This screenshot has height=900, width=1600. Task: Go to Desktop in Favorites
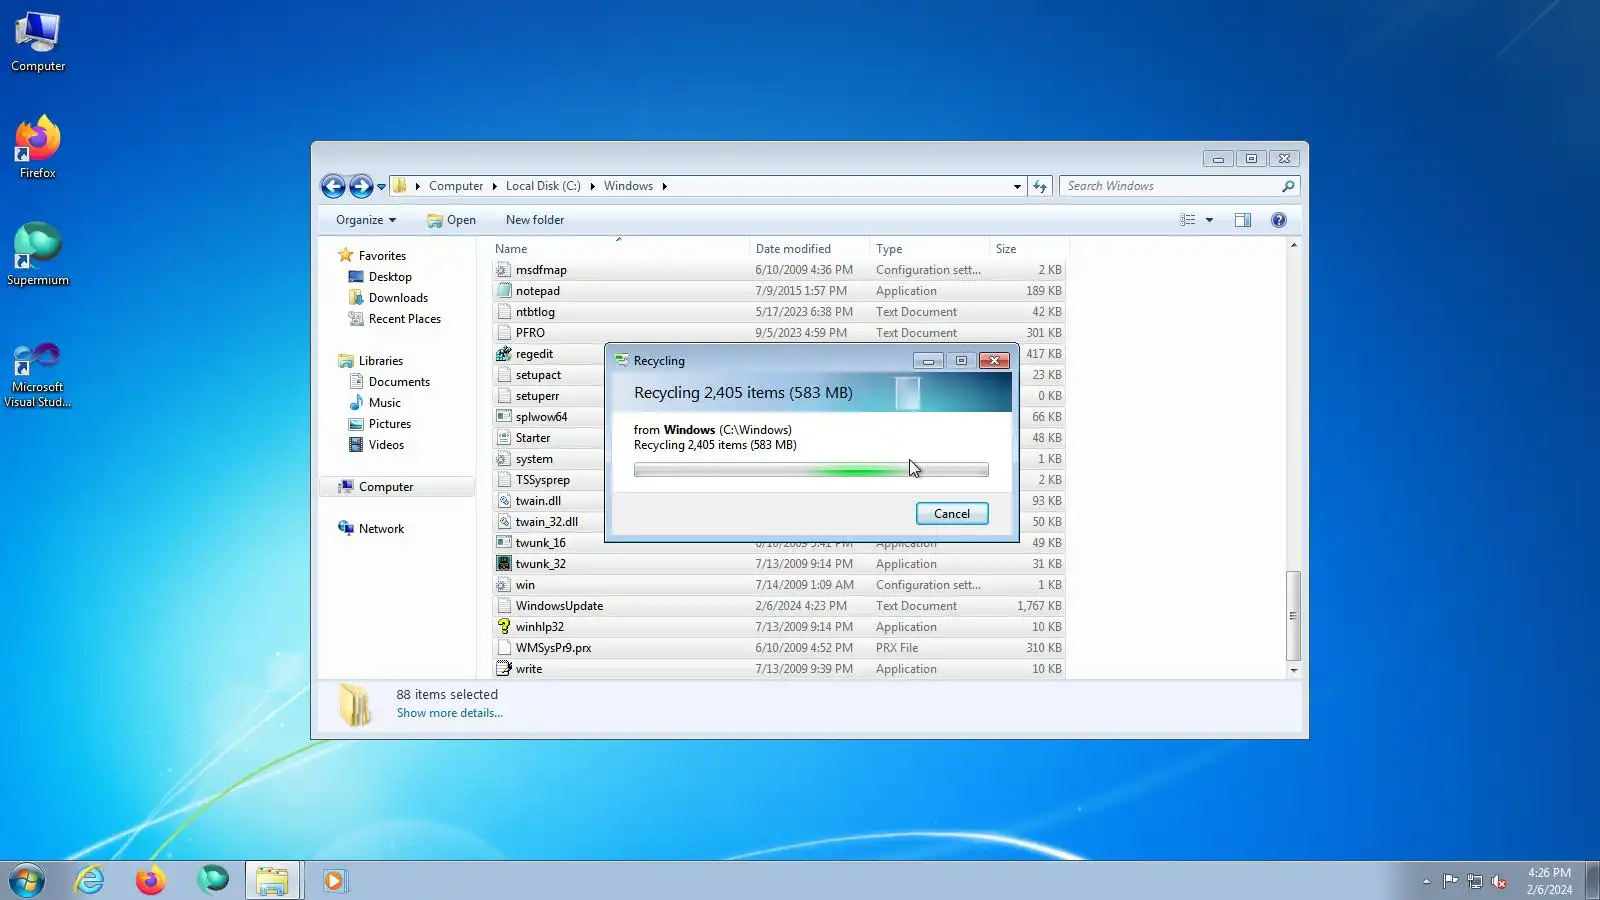pos(380,277)
